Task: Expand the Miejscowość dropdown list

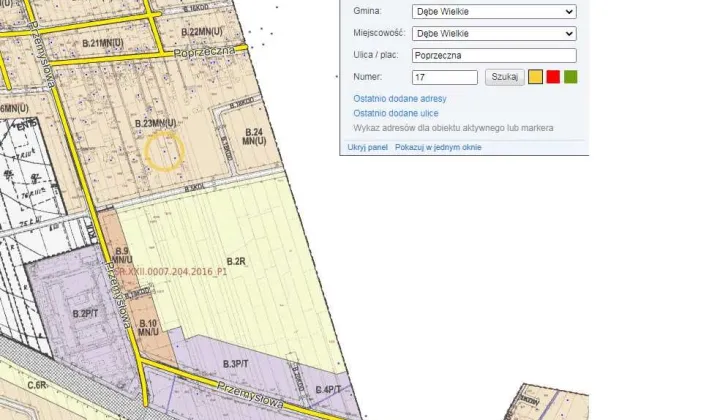Action: pyautogui.click(x=493, y=34)
